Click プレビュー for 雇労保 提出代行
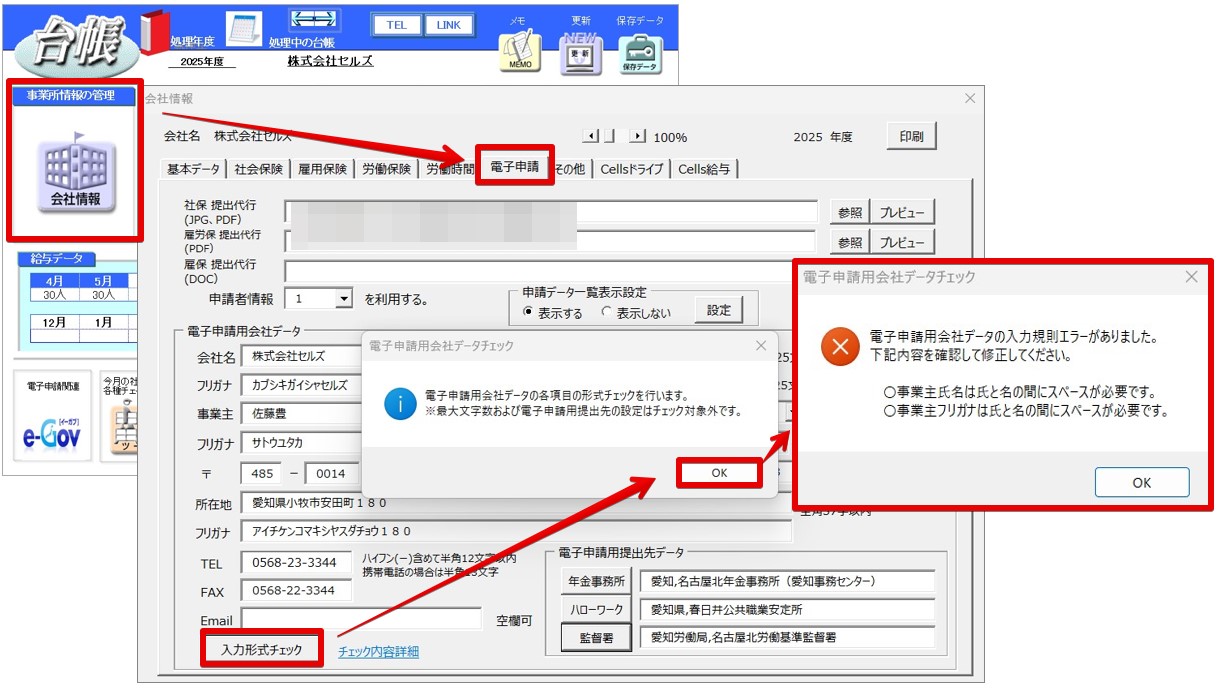 pos(903,242)
